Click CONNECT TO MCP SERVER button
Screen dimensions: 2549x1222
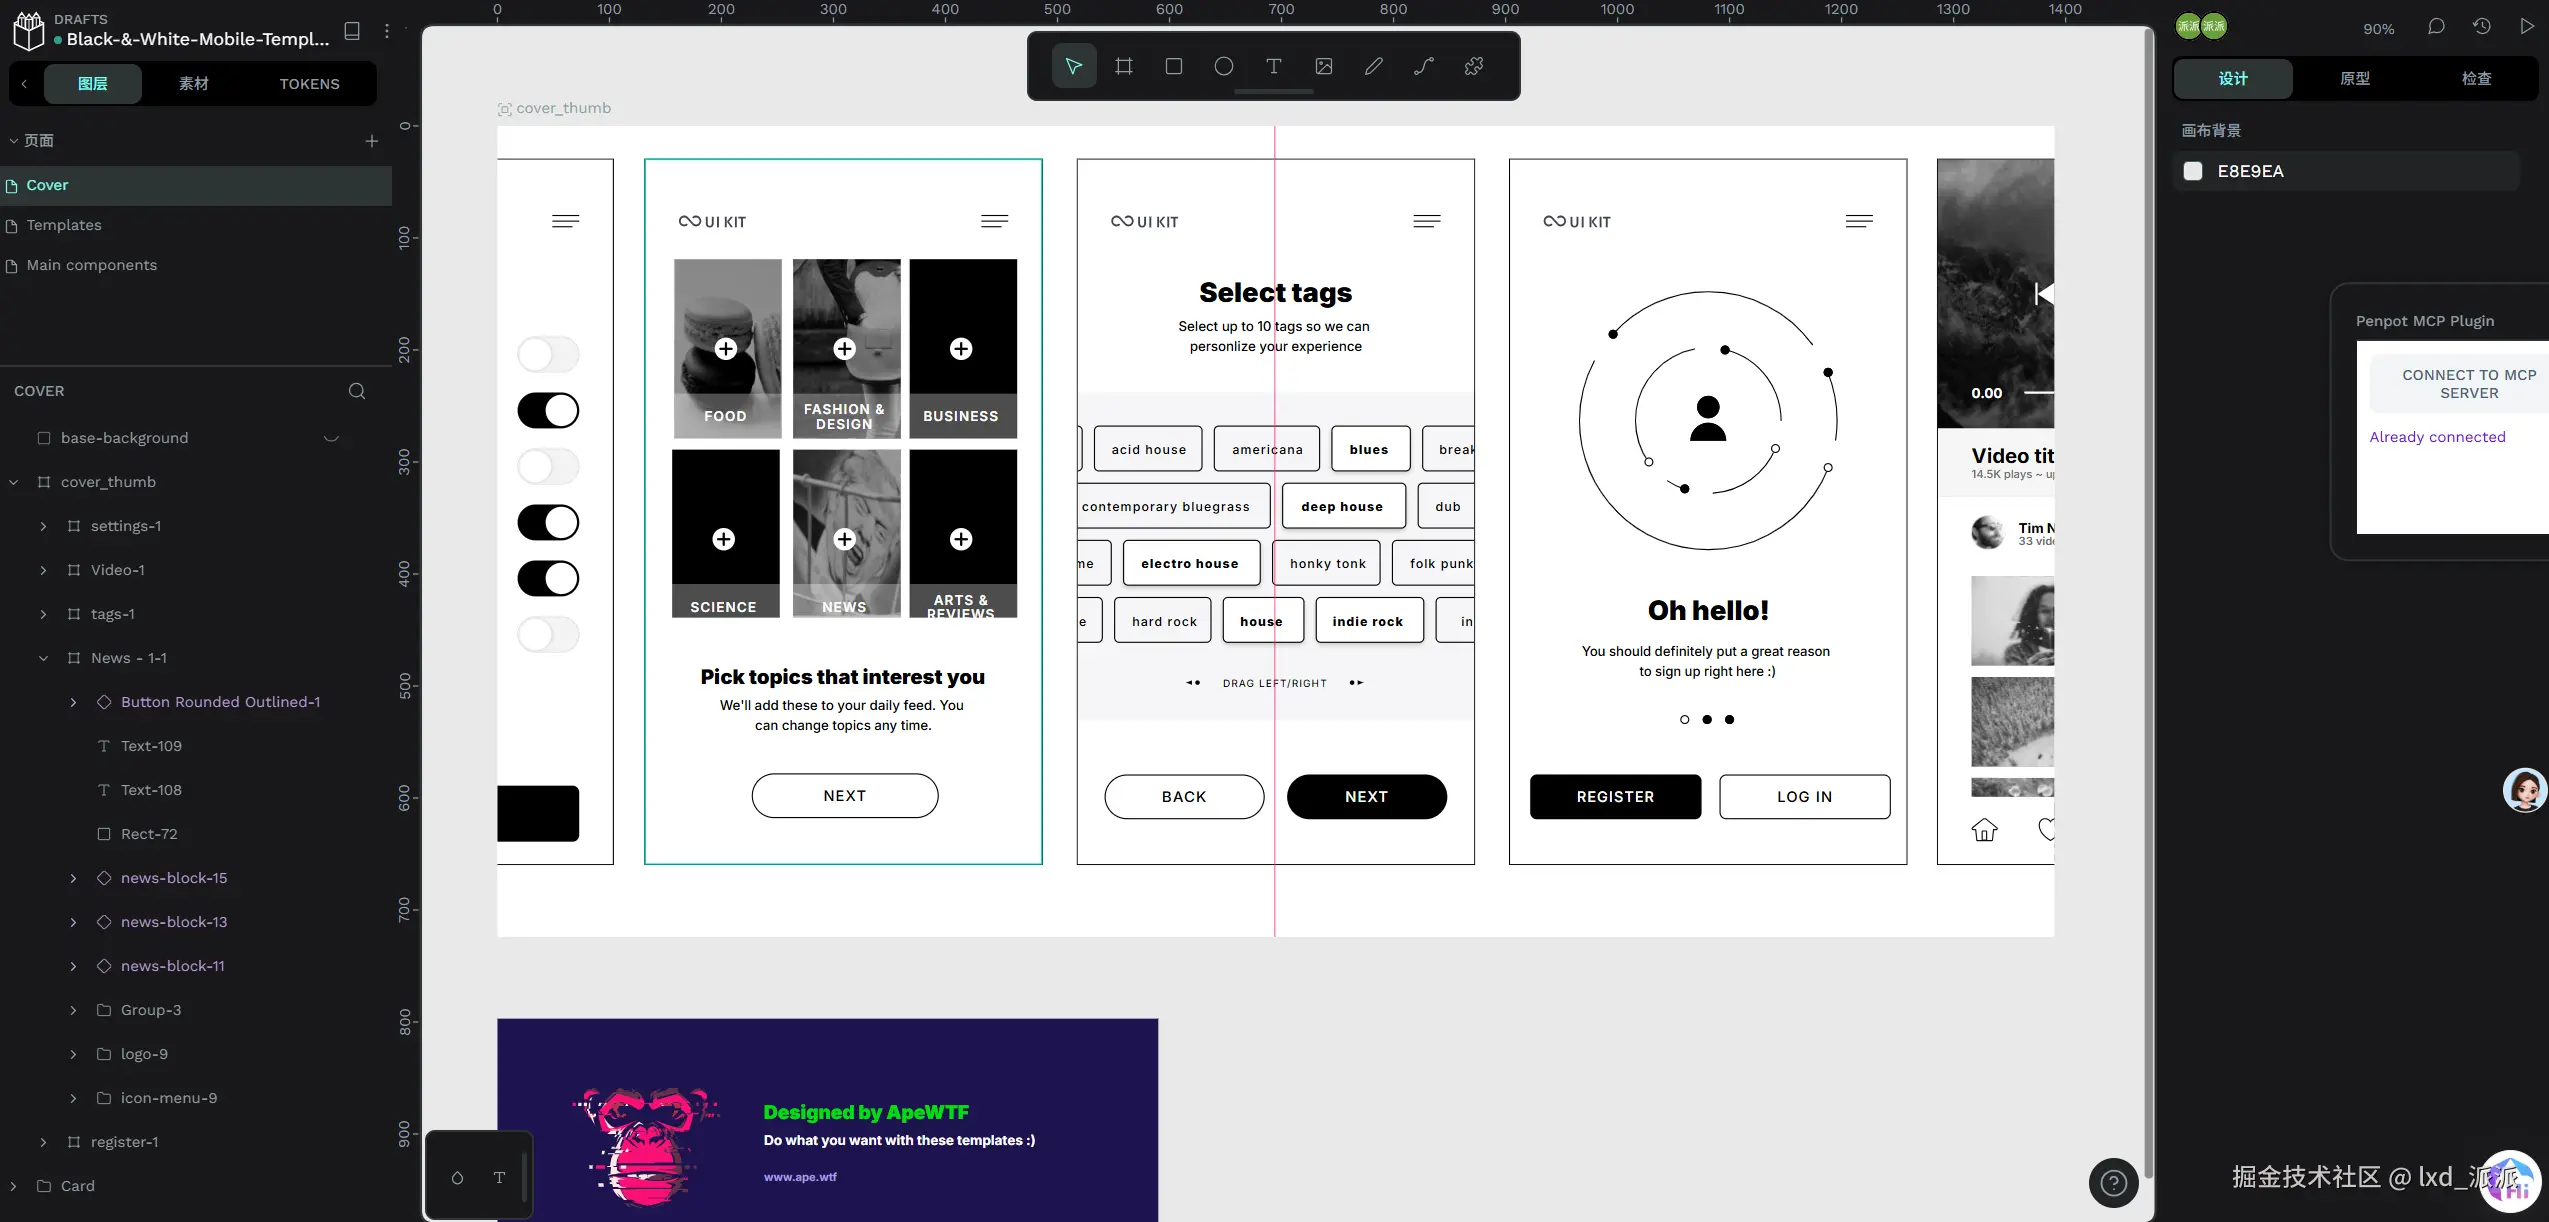tap(2468, 384)
